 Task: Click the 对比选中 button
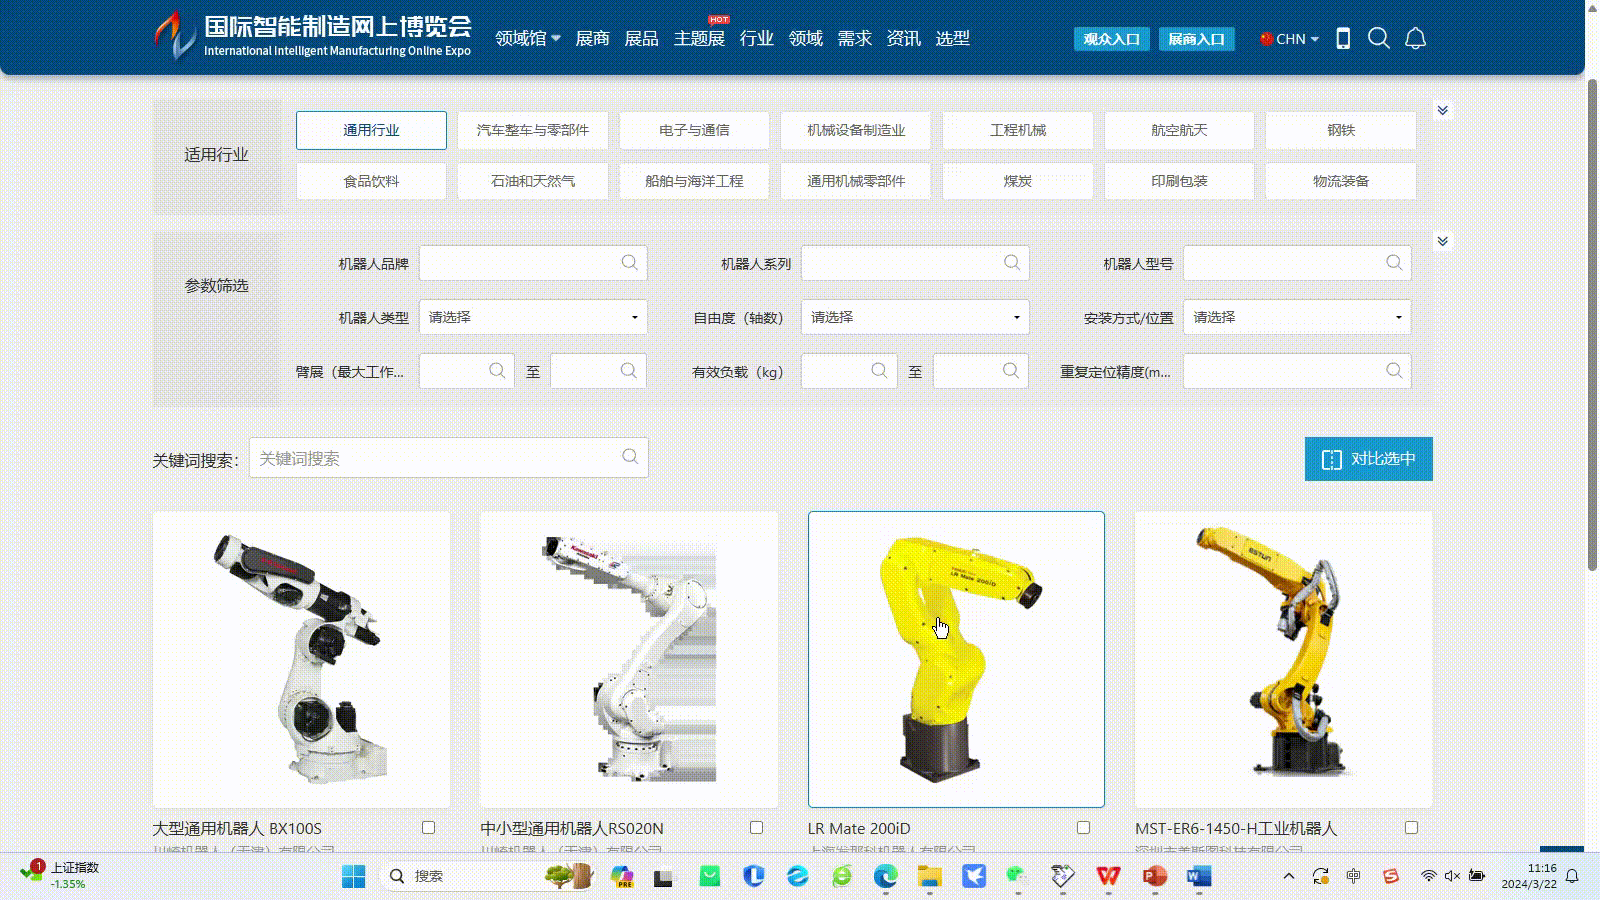[x=1368, y=459]
